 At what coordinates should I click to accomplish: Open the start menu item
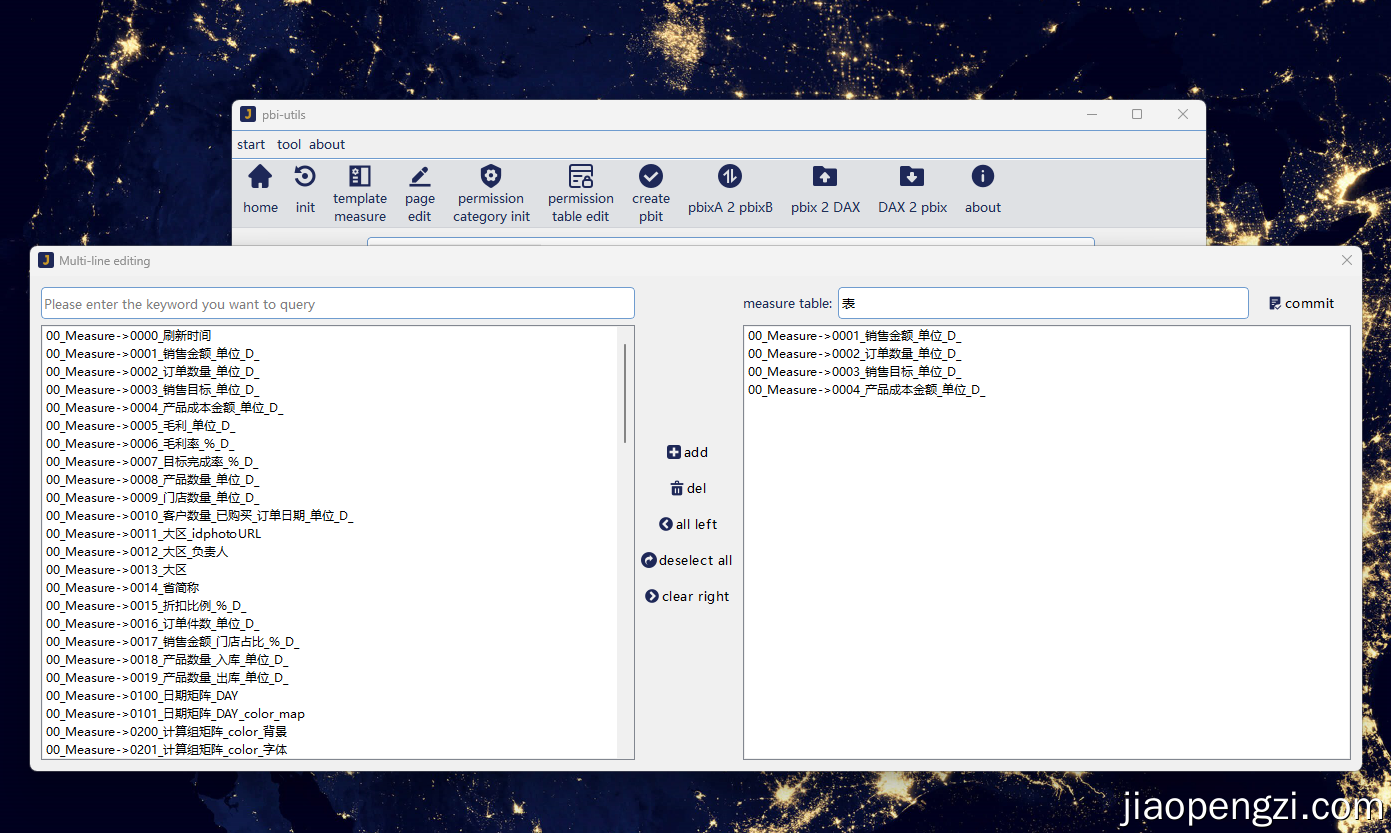tap(251, 145)
